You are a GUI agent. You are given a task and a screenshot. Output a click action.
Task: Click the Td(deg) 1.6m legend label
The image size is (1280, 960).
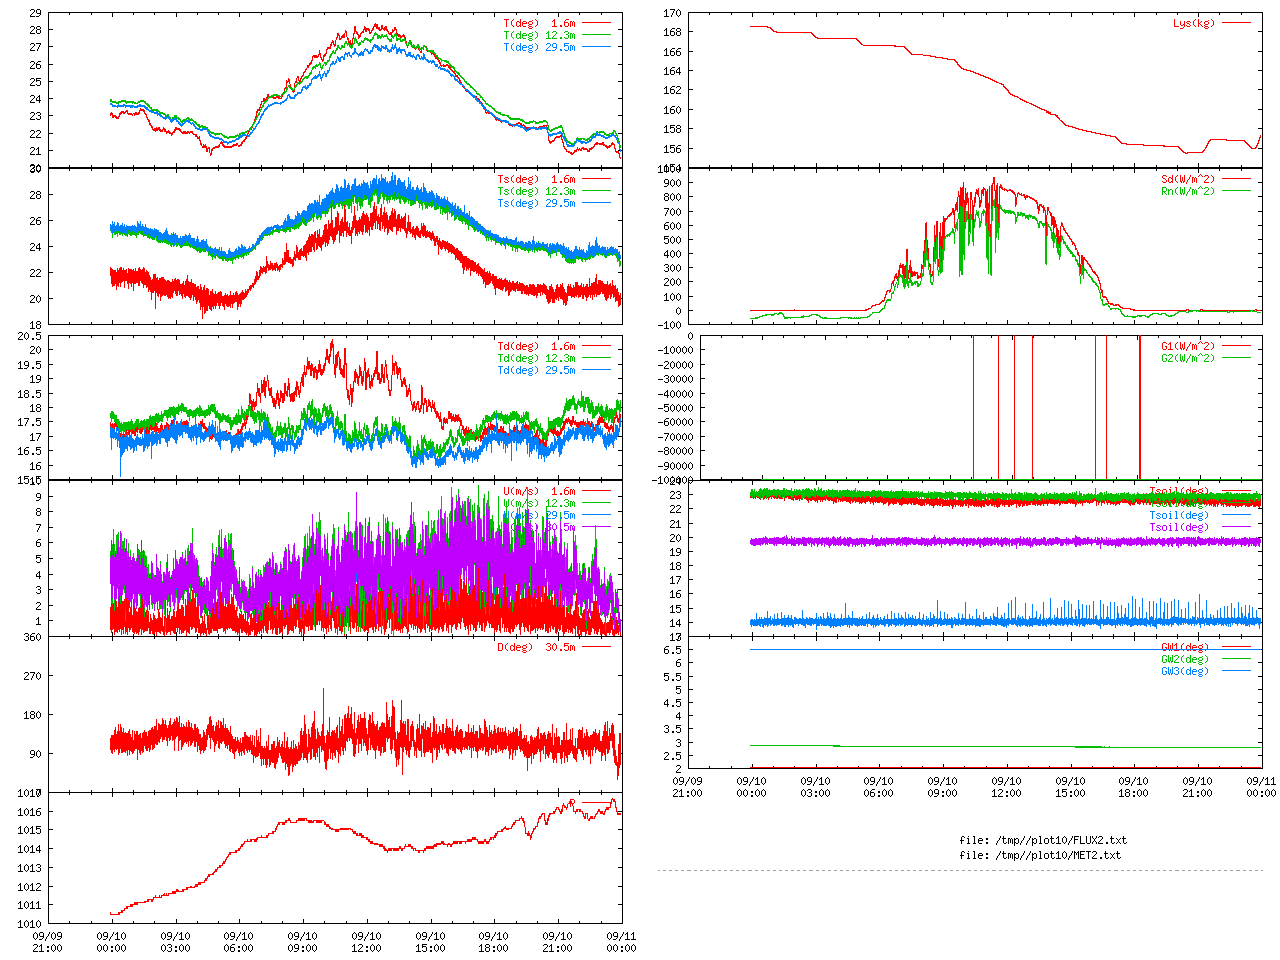[536, 346]
